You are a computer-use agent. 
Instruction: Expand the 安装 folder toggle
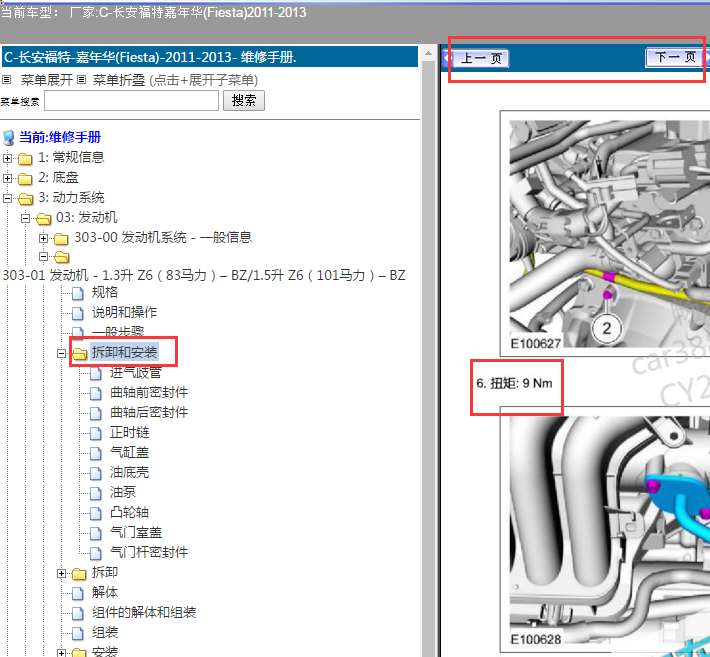(x=62, y=653)
